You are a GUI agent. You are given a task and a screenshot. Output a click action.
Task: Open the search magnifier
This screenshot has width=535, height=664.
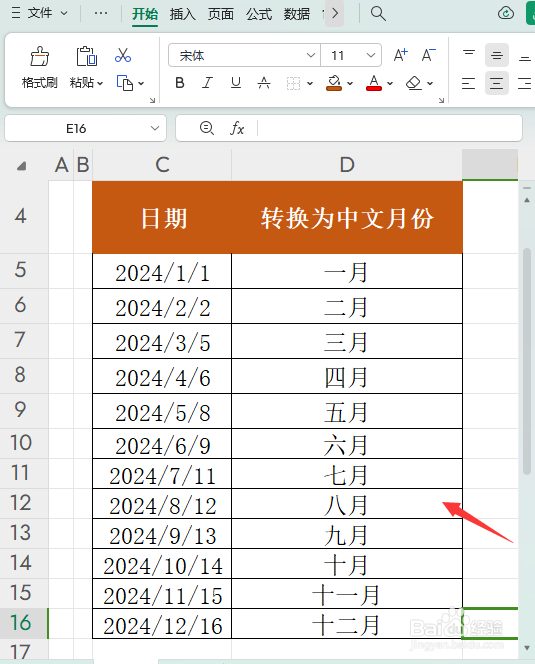pyautogui.click(x=378, y=14)
